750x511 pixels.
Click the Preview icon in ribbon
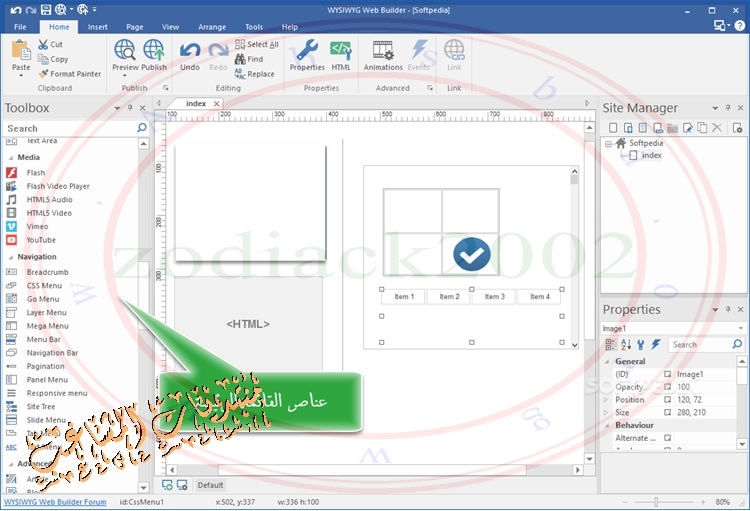[125, 50]
